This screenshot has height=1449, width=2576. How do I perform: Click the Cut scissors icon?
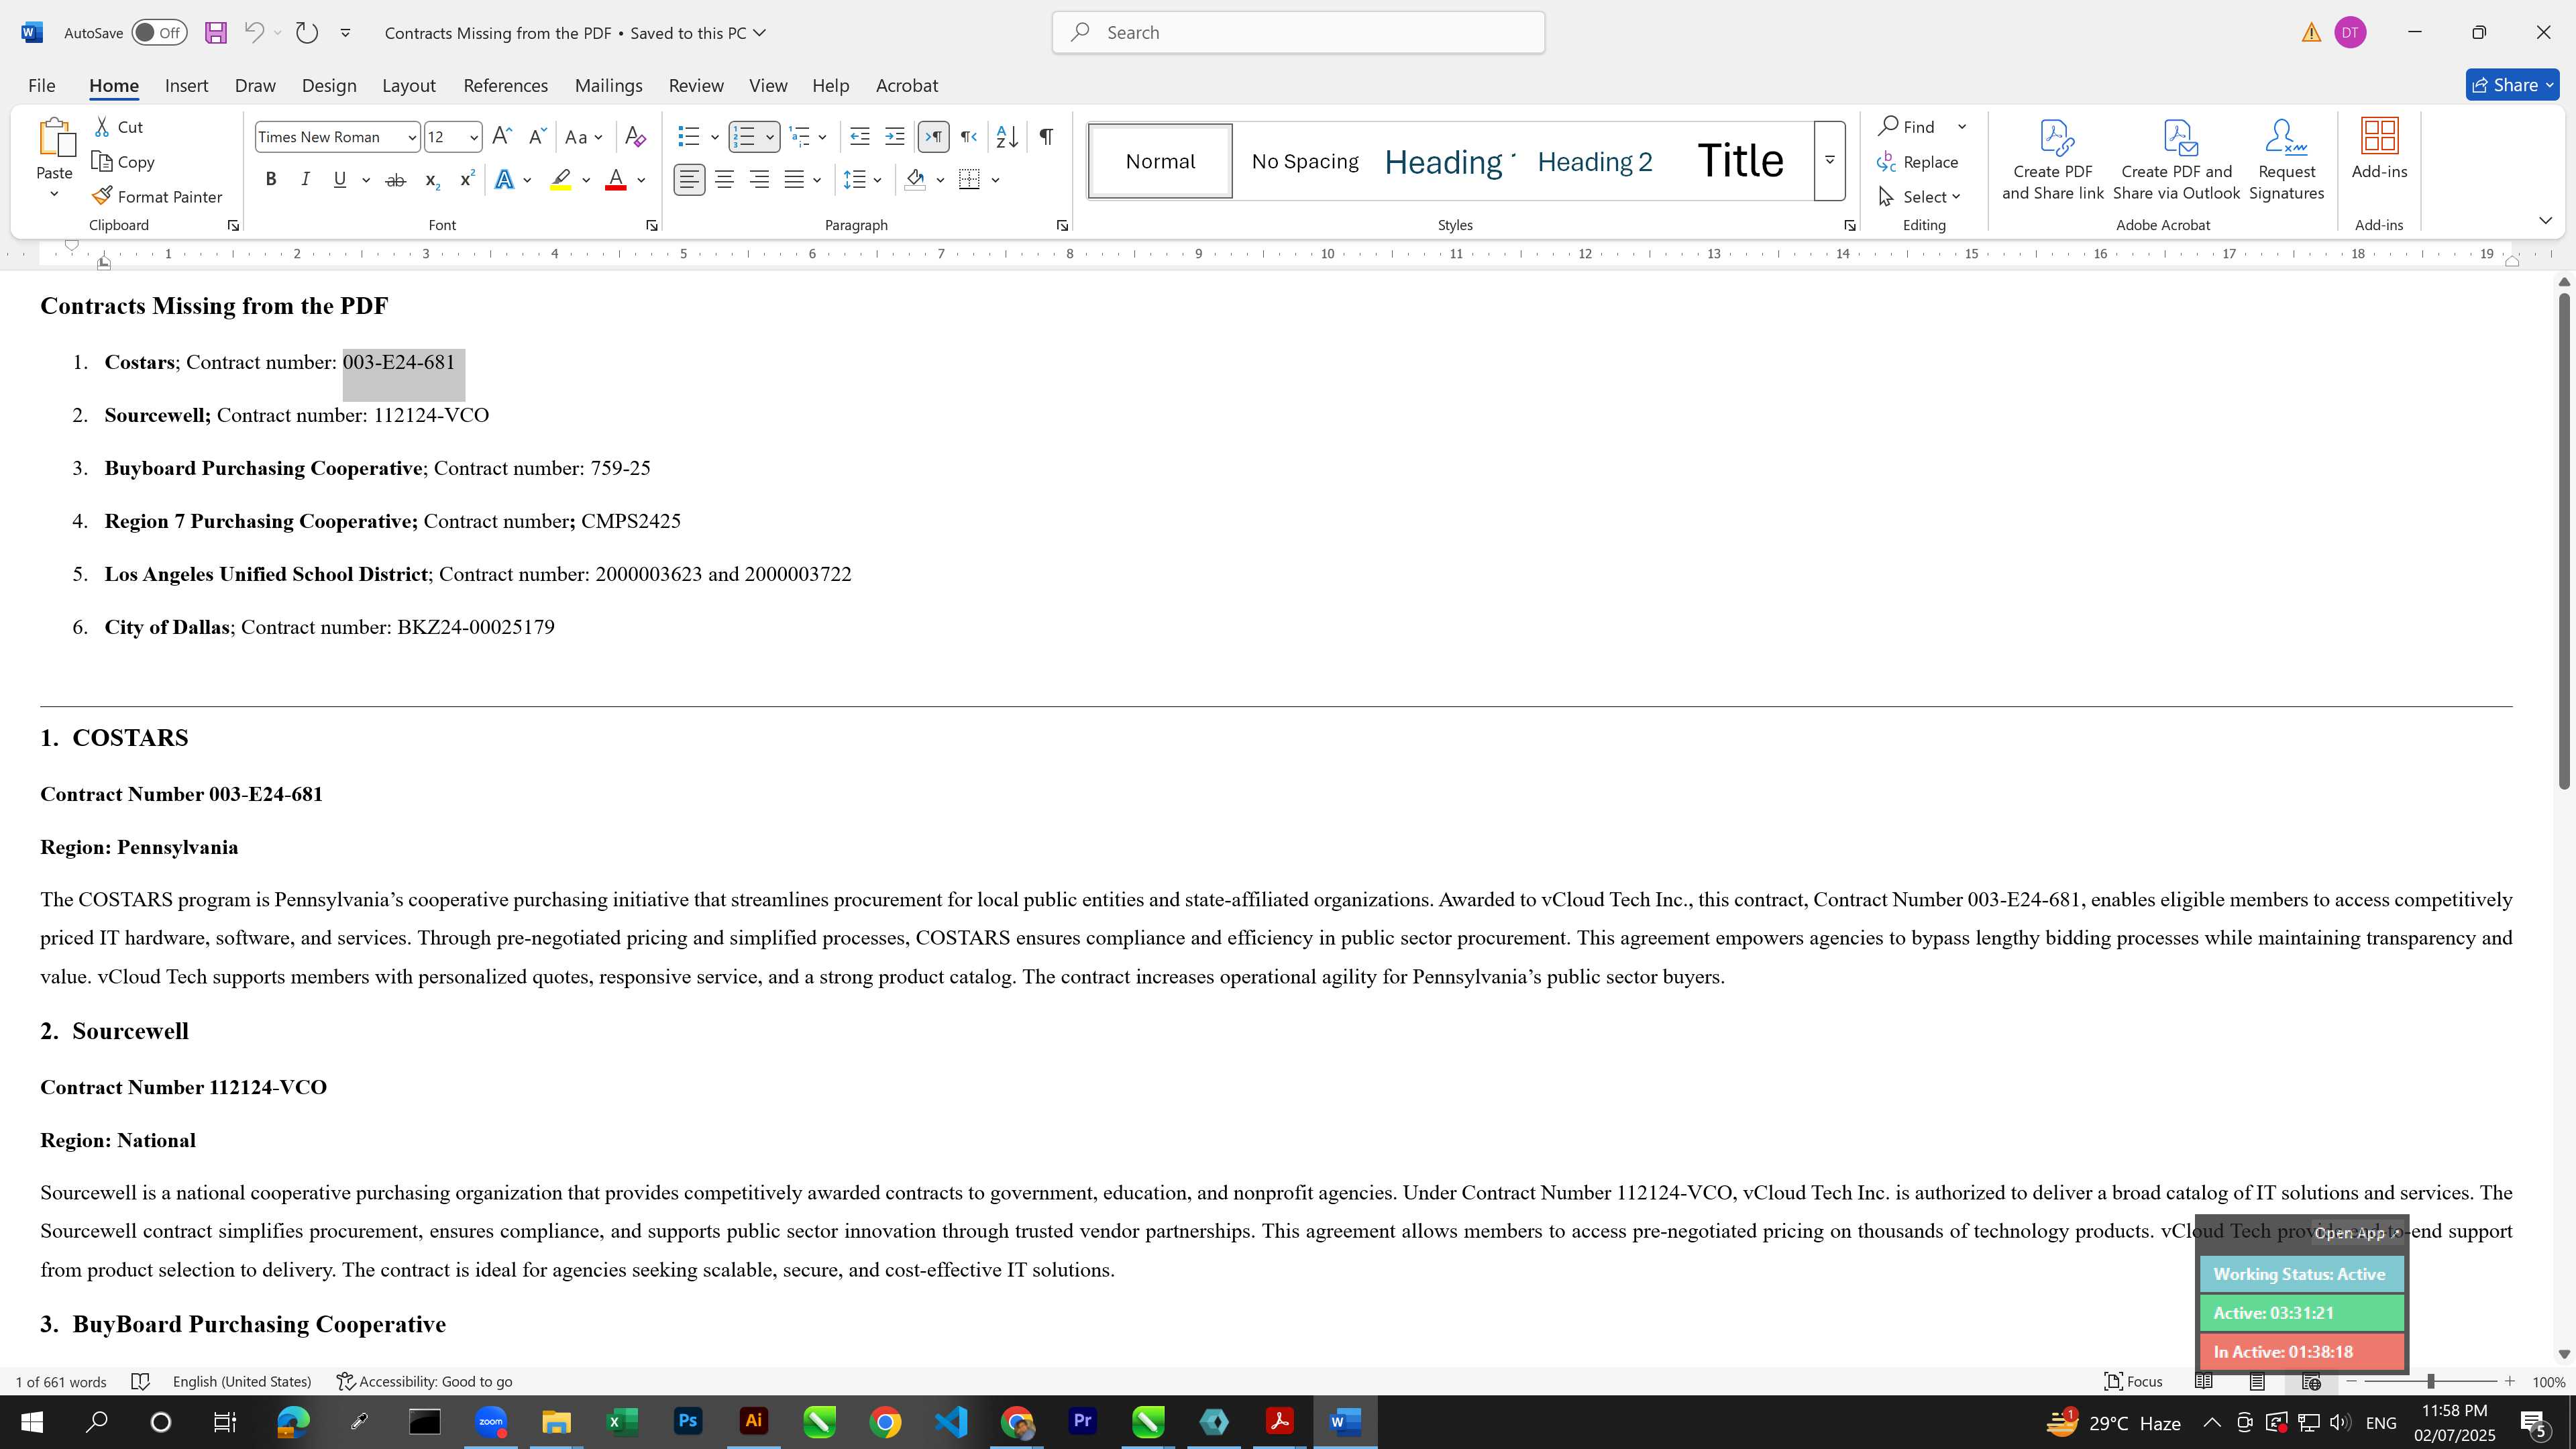pos(102,127)
